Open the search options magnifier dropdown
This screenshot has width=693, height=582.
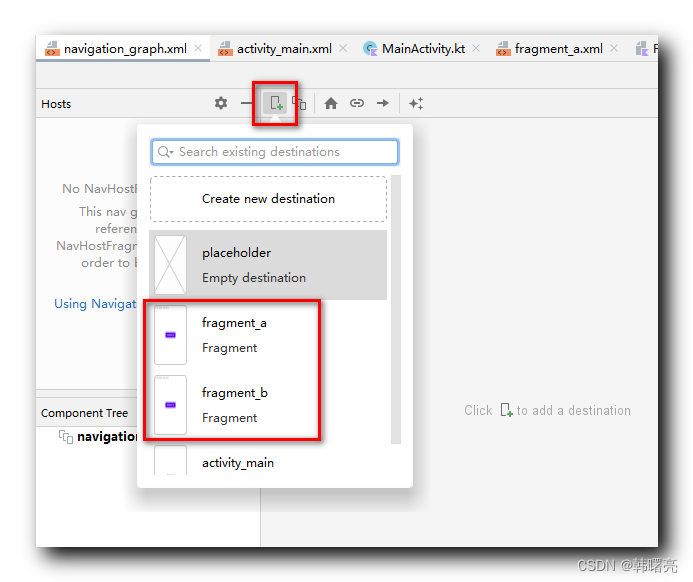coord(165,152)
